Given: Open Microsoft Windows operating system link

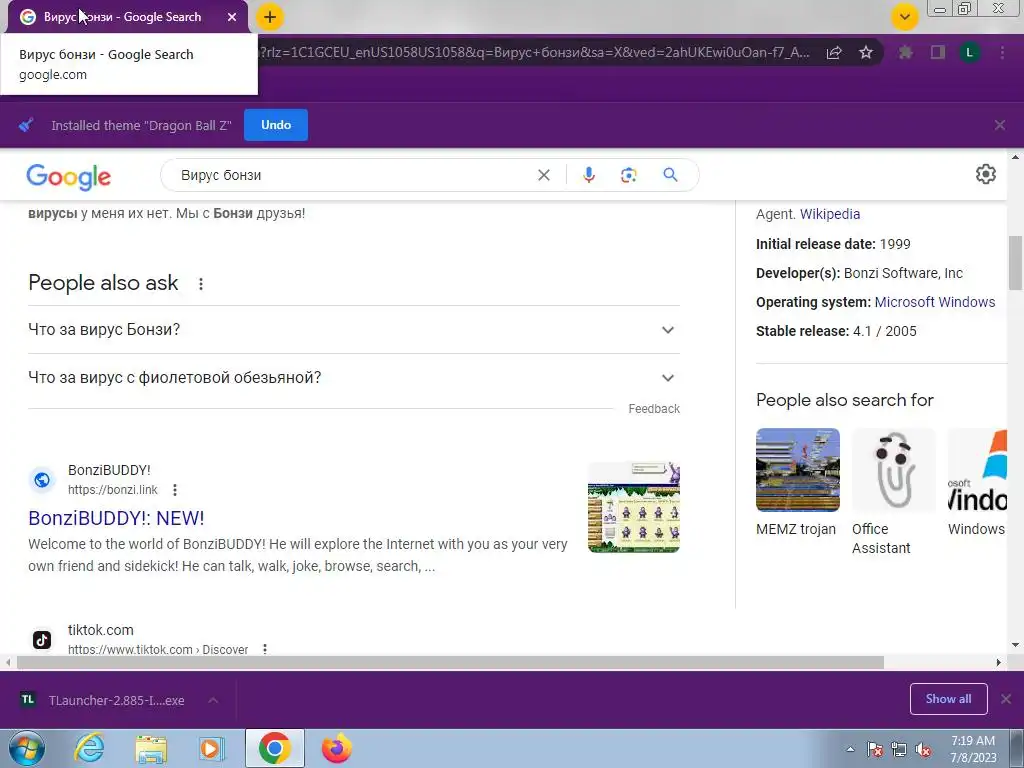Looking at the screenshot, I should click(x=935, y=302).
